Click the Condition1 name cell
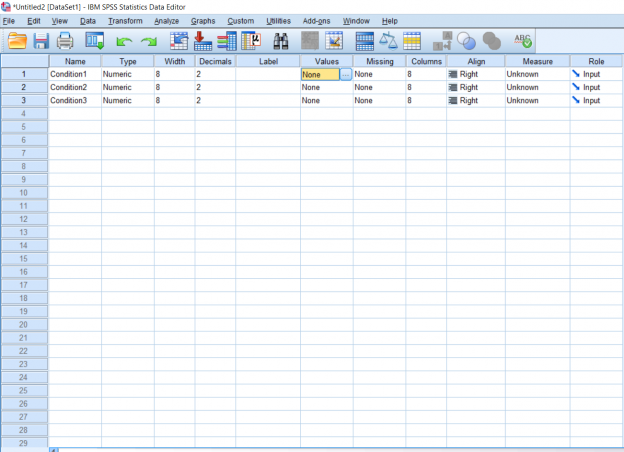The width and height of the screenshot is (624, 452). click(75, 74)
